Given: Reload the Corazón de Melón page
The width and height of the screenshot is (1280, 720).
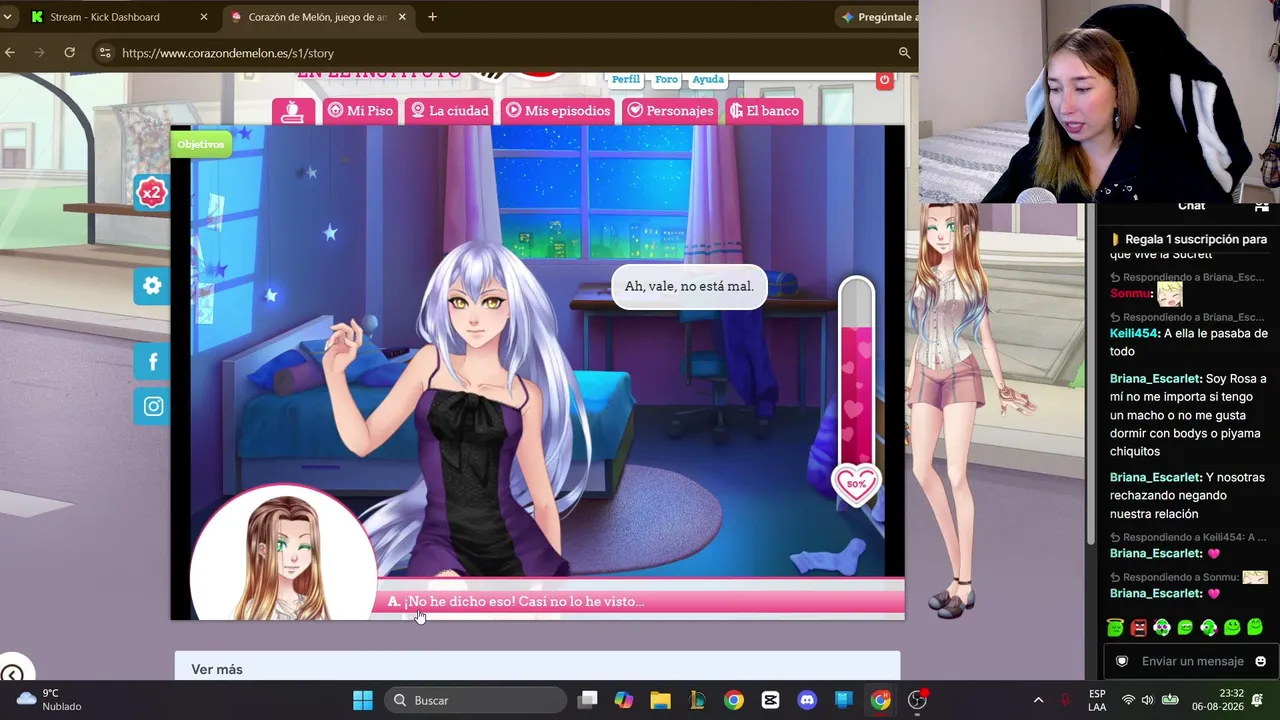Looking at the screenshot, I should click(69, 53).
